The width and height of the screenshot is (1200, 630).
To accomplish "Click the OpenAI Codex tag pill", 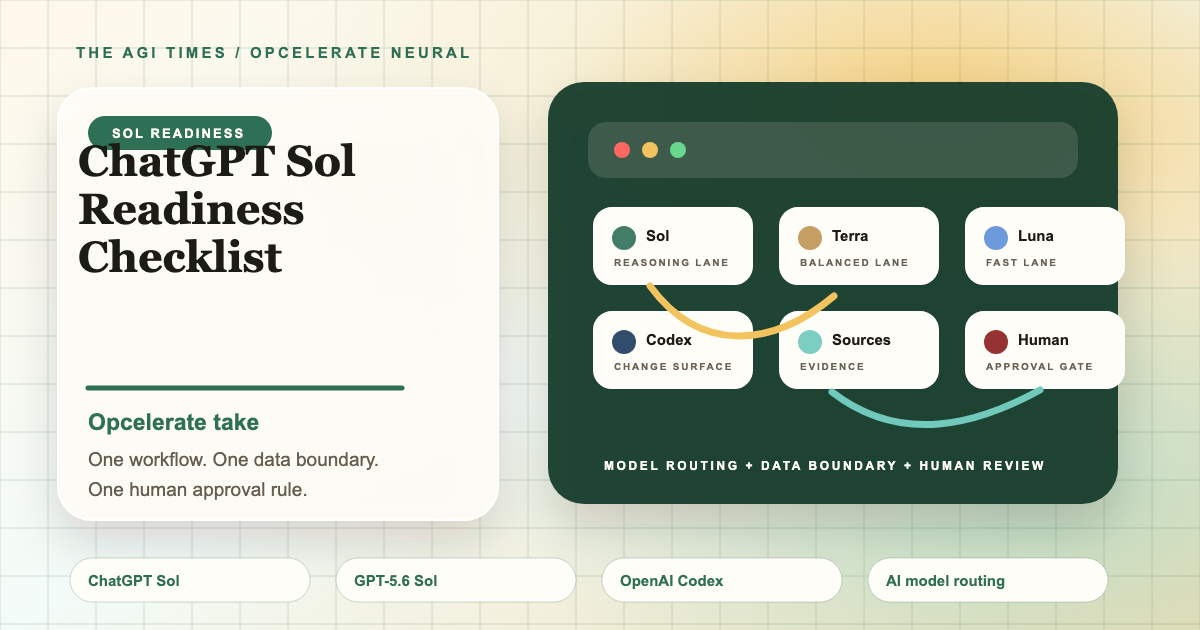I will [722, 580].
